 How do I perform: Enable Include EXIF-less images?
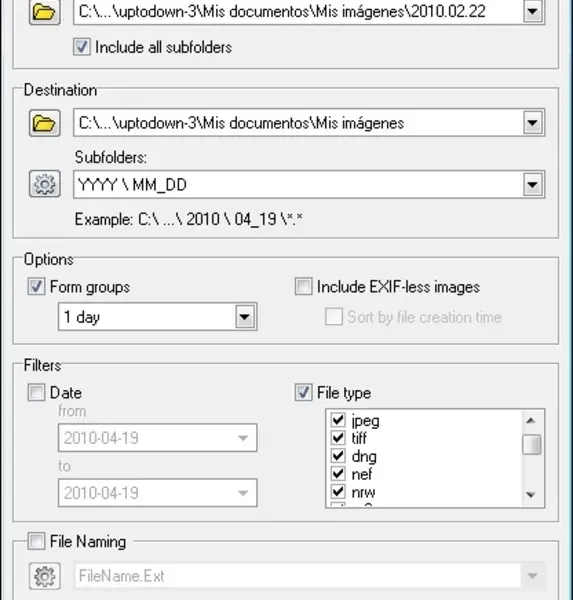(303, 287)
